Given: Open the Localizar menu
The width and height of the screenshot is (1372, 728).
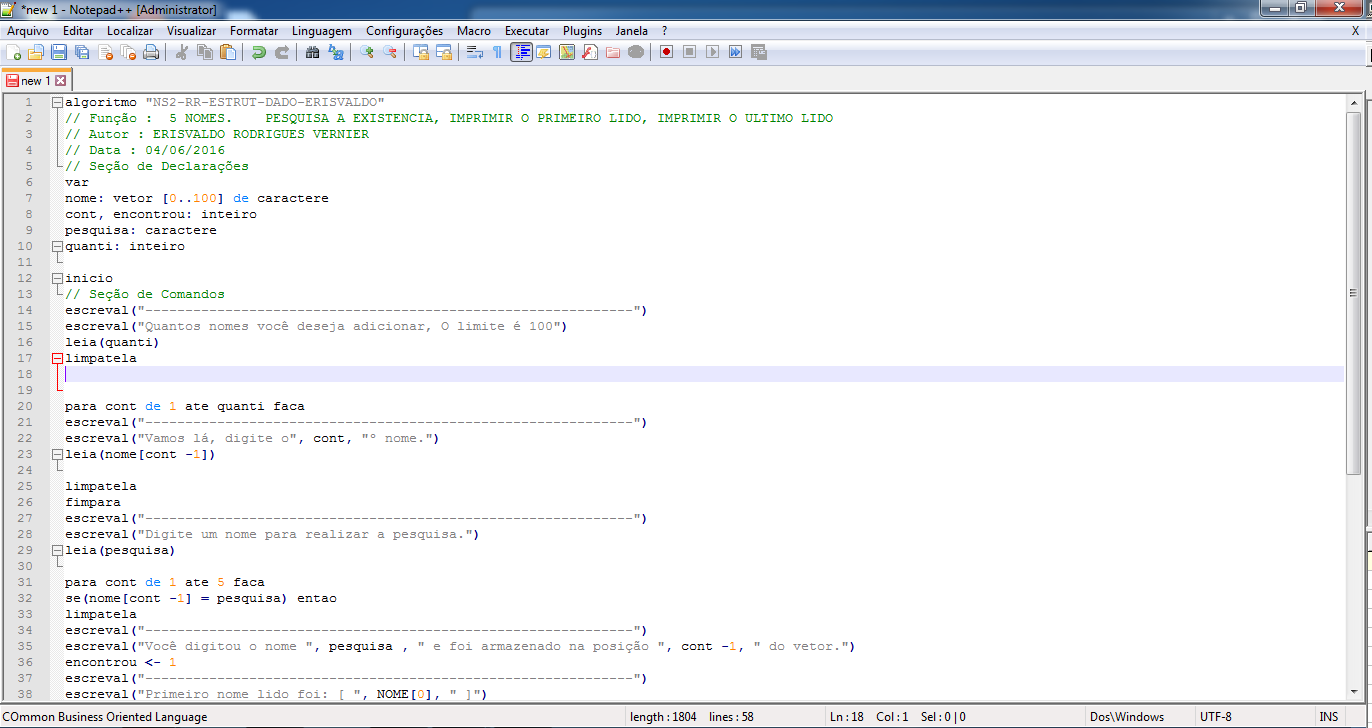Looking at the screenshot, I should (130, 31).
